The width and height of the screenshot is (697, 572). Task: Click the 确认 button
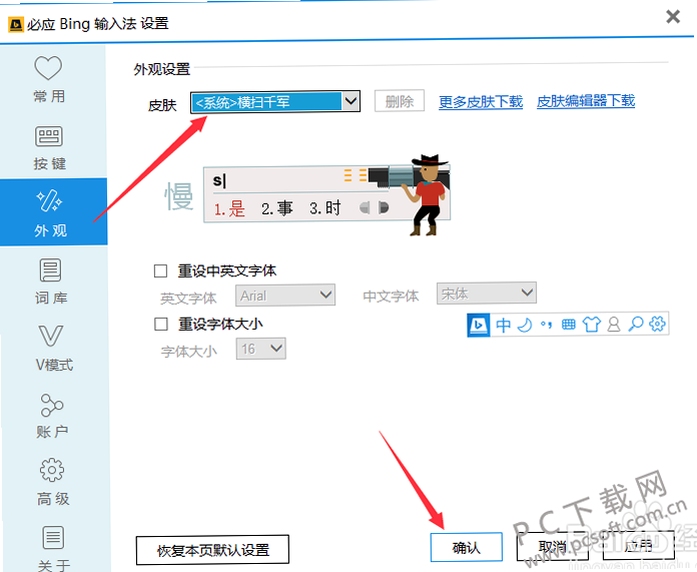point(466,547)
